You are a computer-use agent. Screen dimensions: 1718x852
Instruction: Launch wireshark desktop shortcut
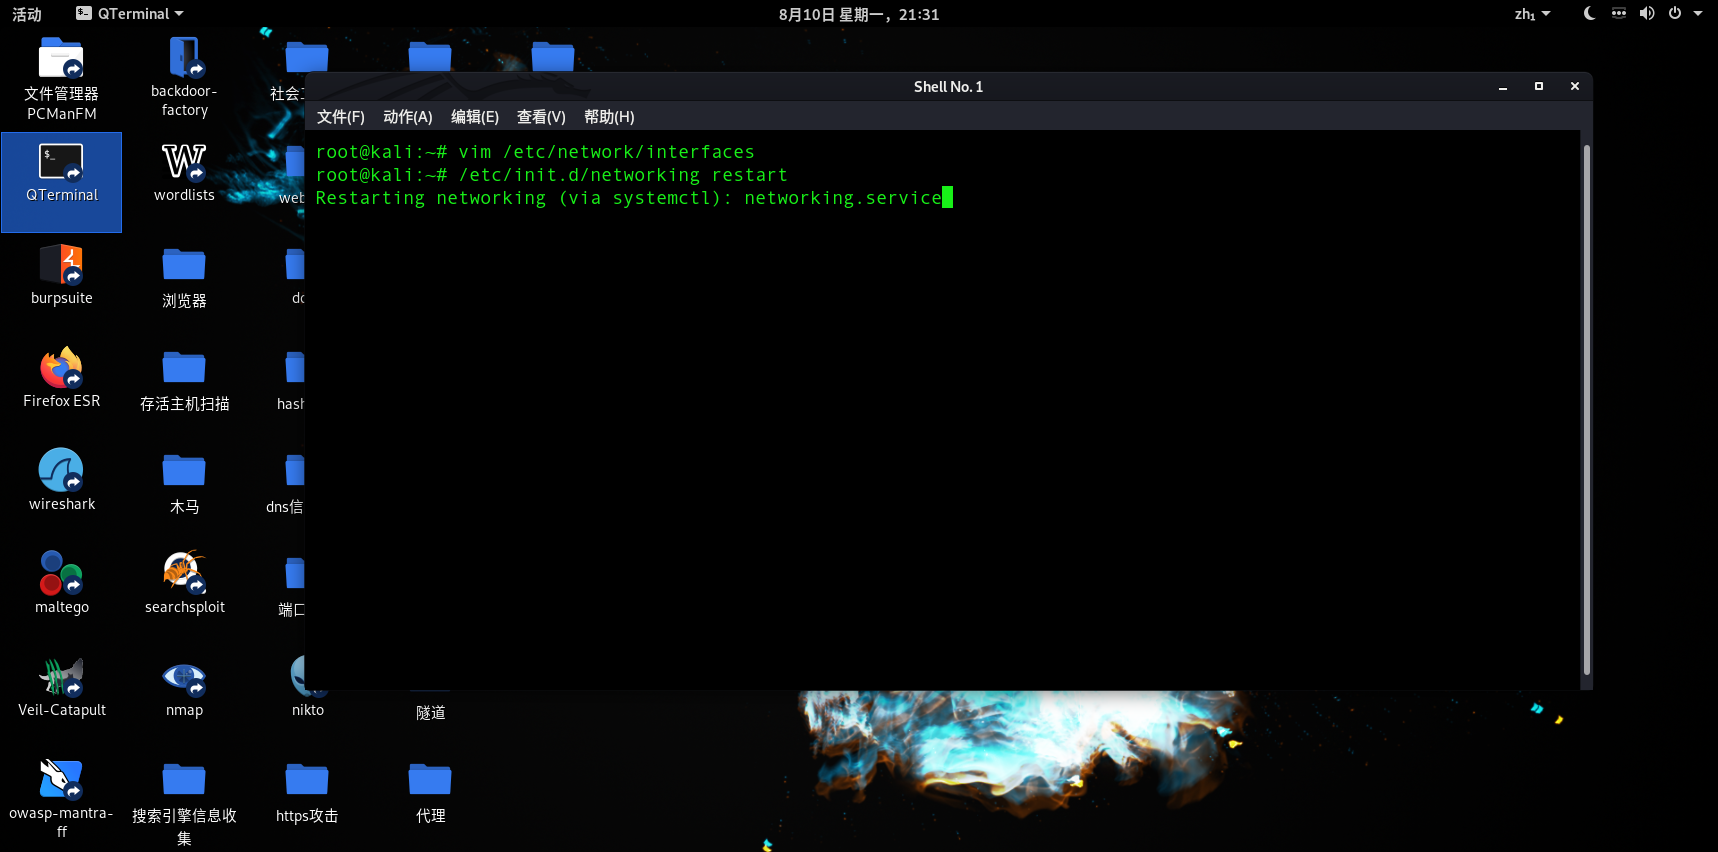[x=61, y=481]
